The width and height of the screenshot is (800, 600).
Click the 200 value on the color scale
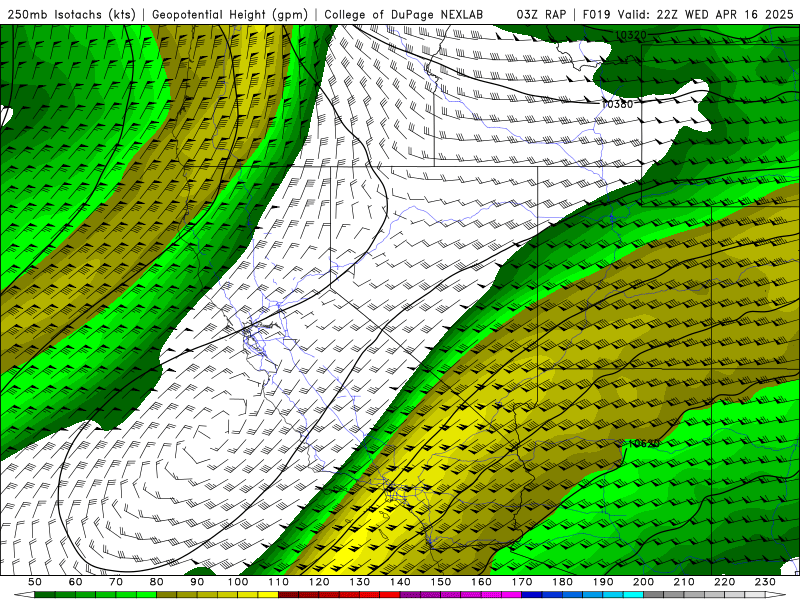(643, 582)
